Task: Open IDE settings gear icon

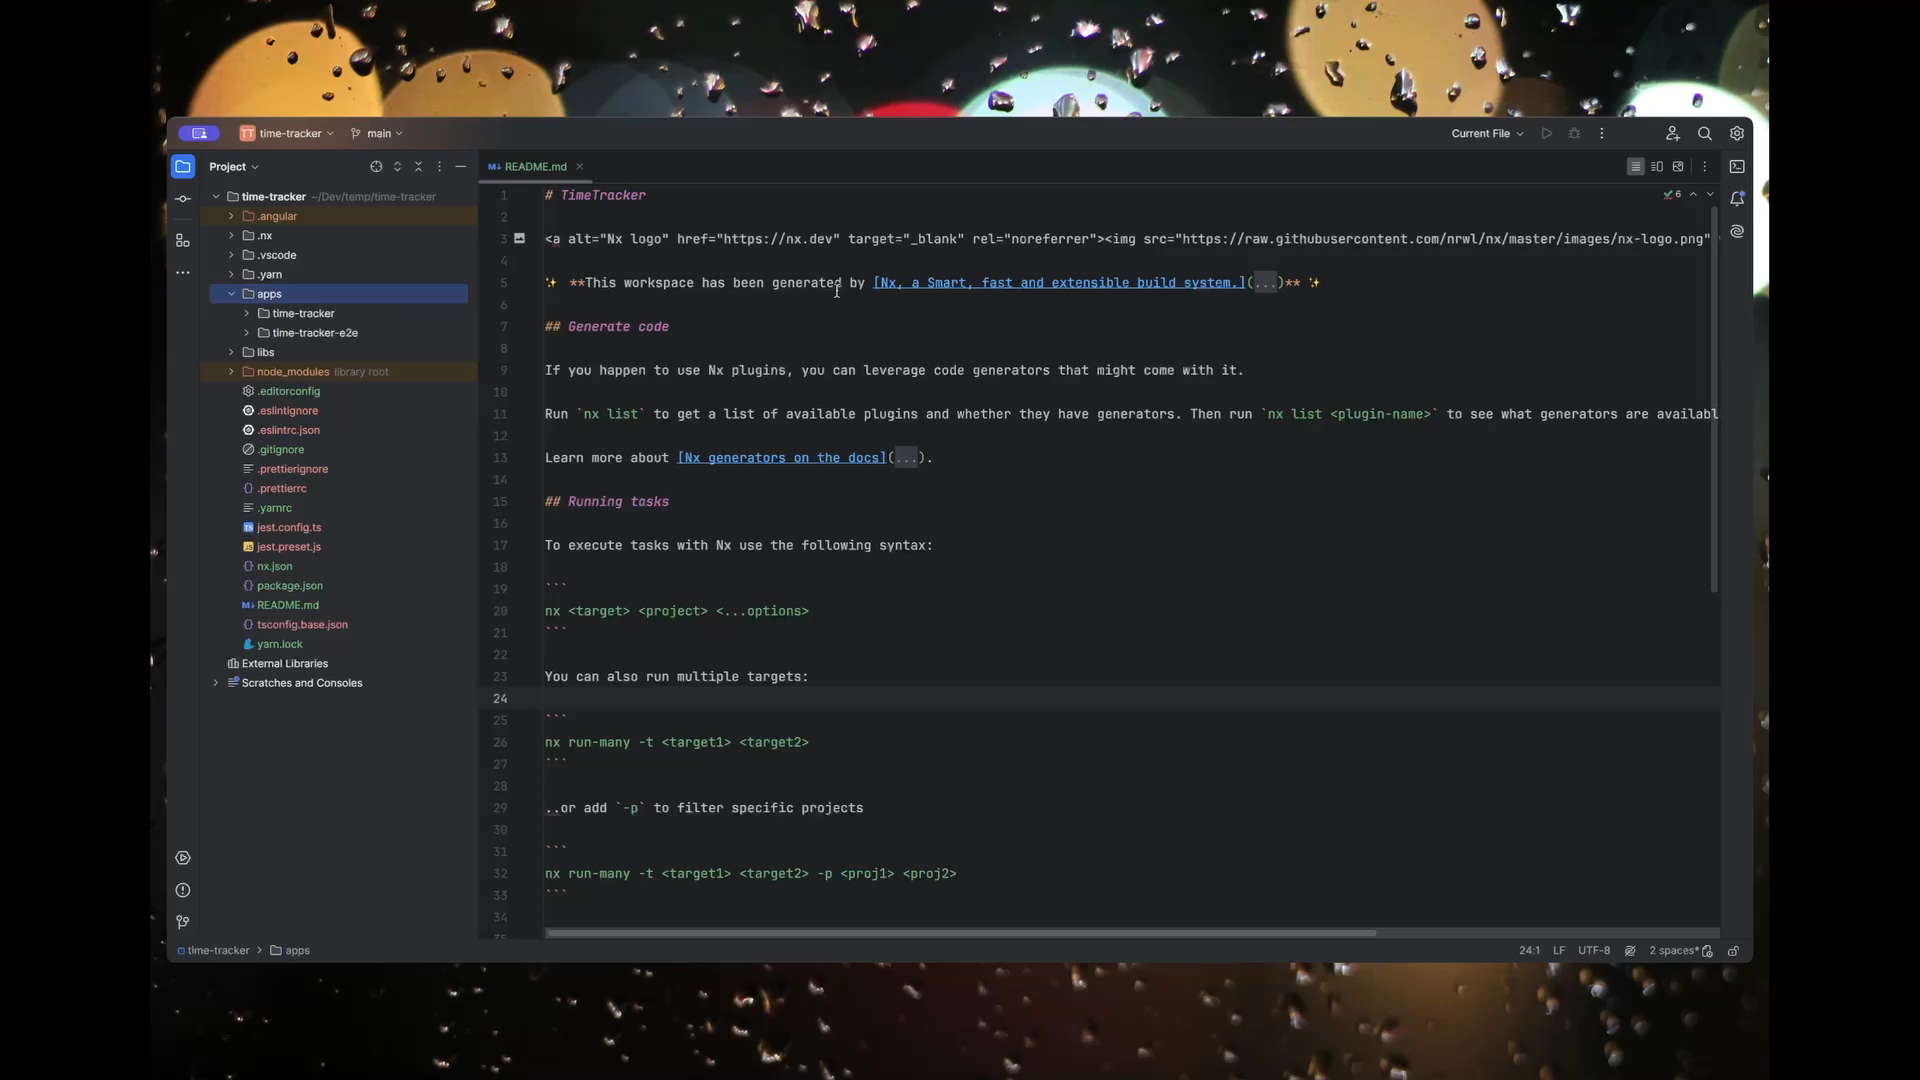Action: click(x=1737, y=133)
